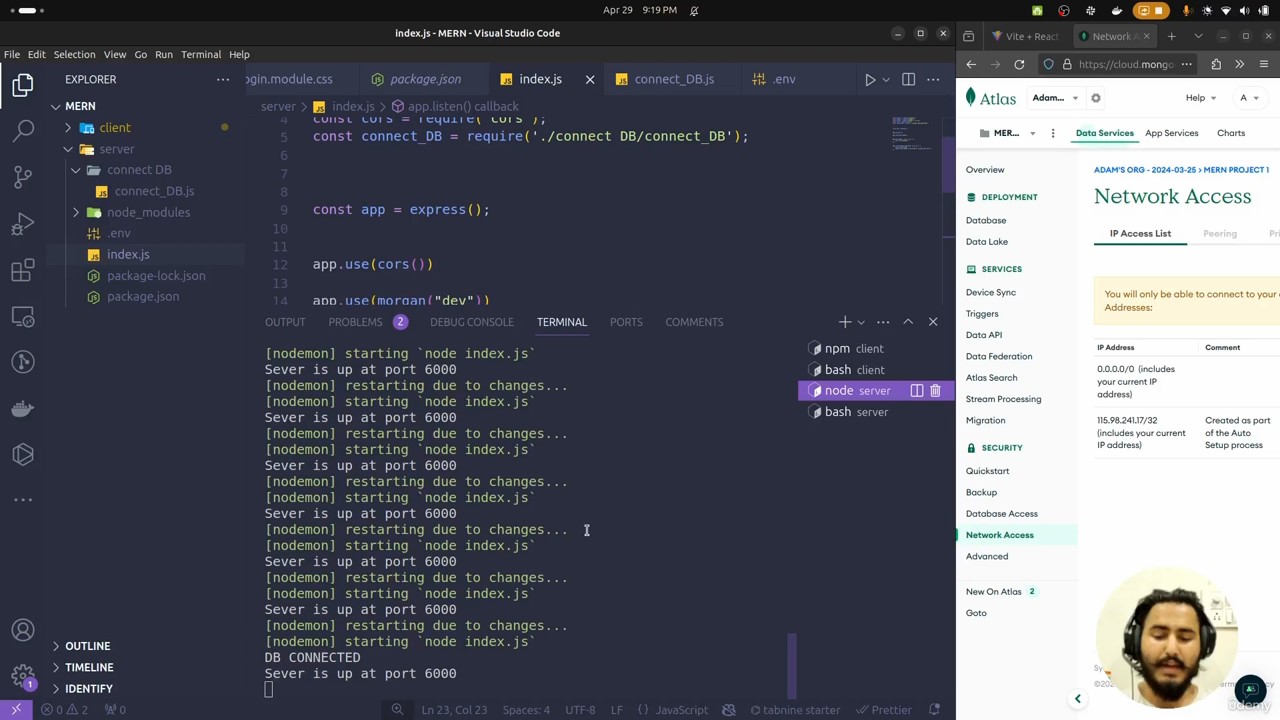Open the run button dropdown arrow in the editor
The image size is (1280, 720).
coord(885,79)
